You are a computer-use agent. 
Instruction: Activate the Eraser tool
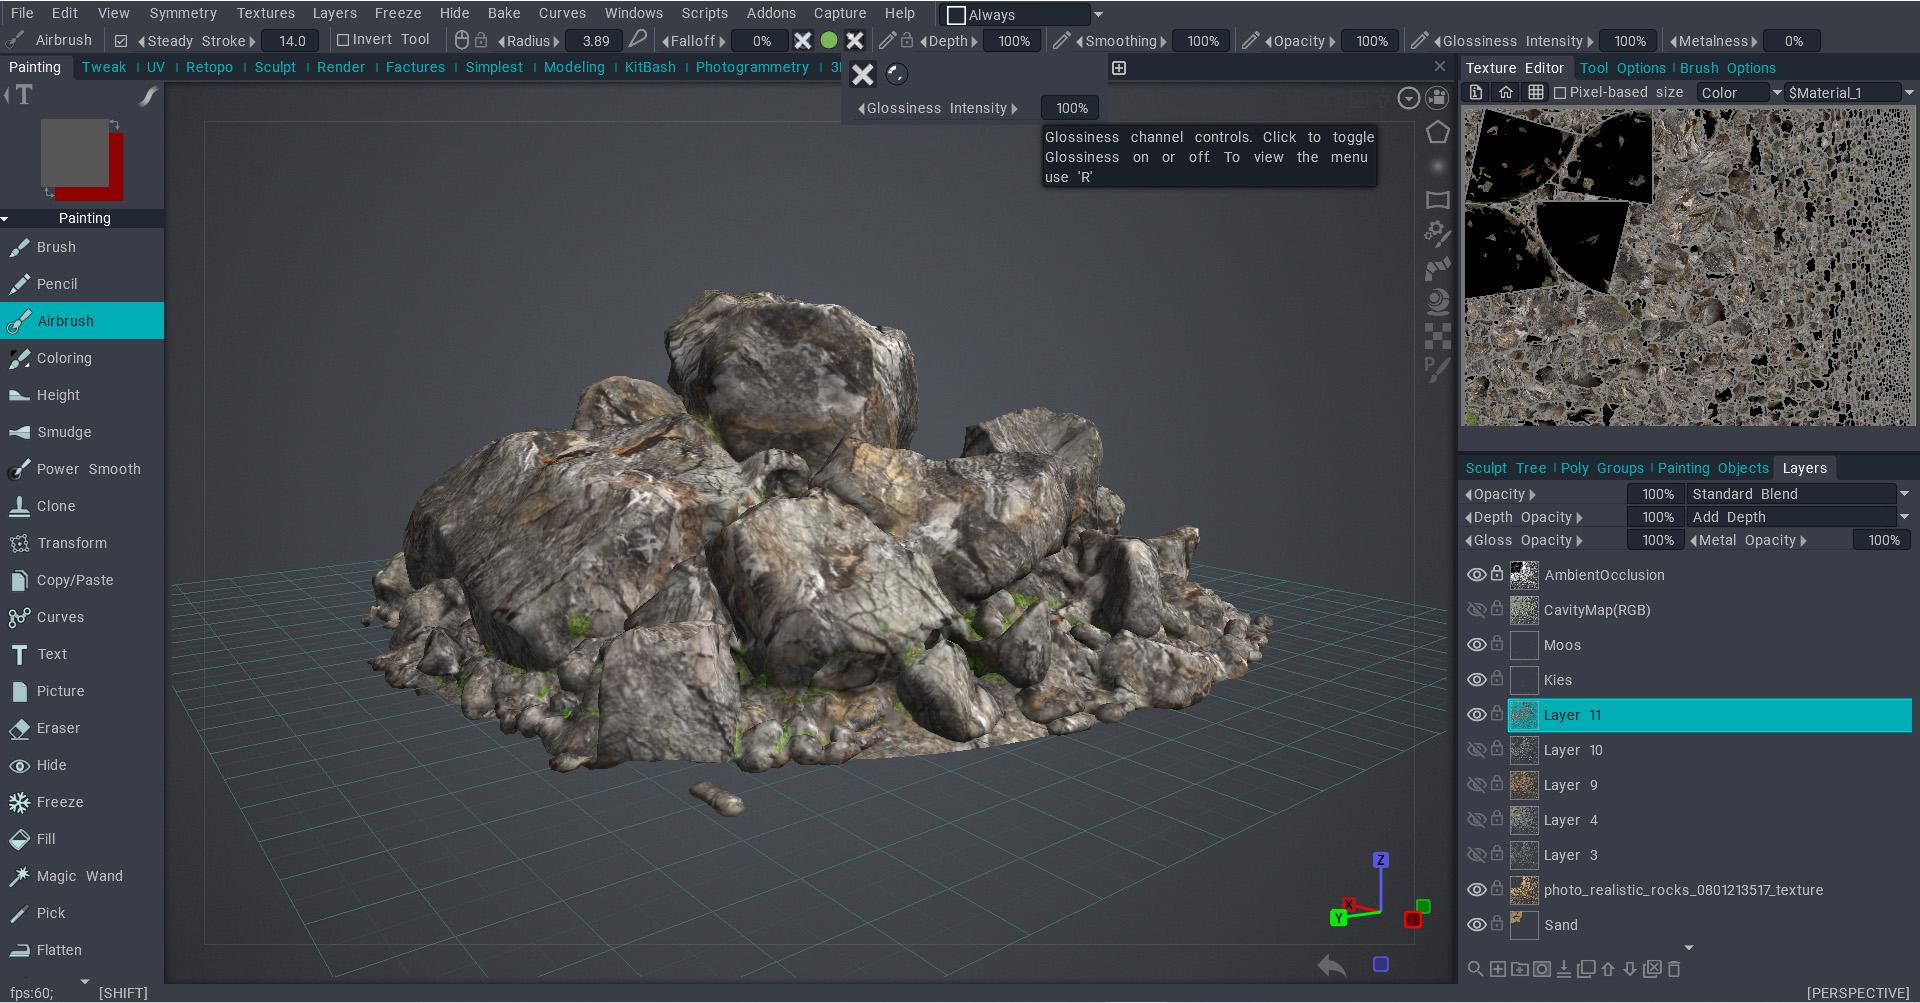pos(58,728)
